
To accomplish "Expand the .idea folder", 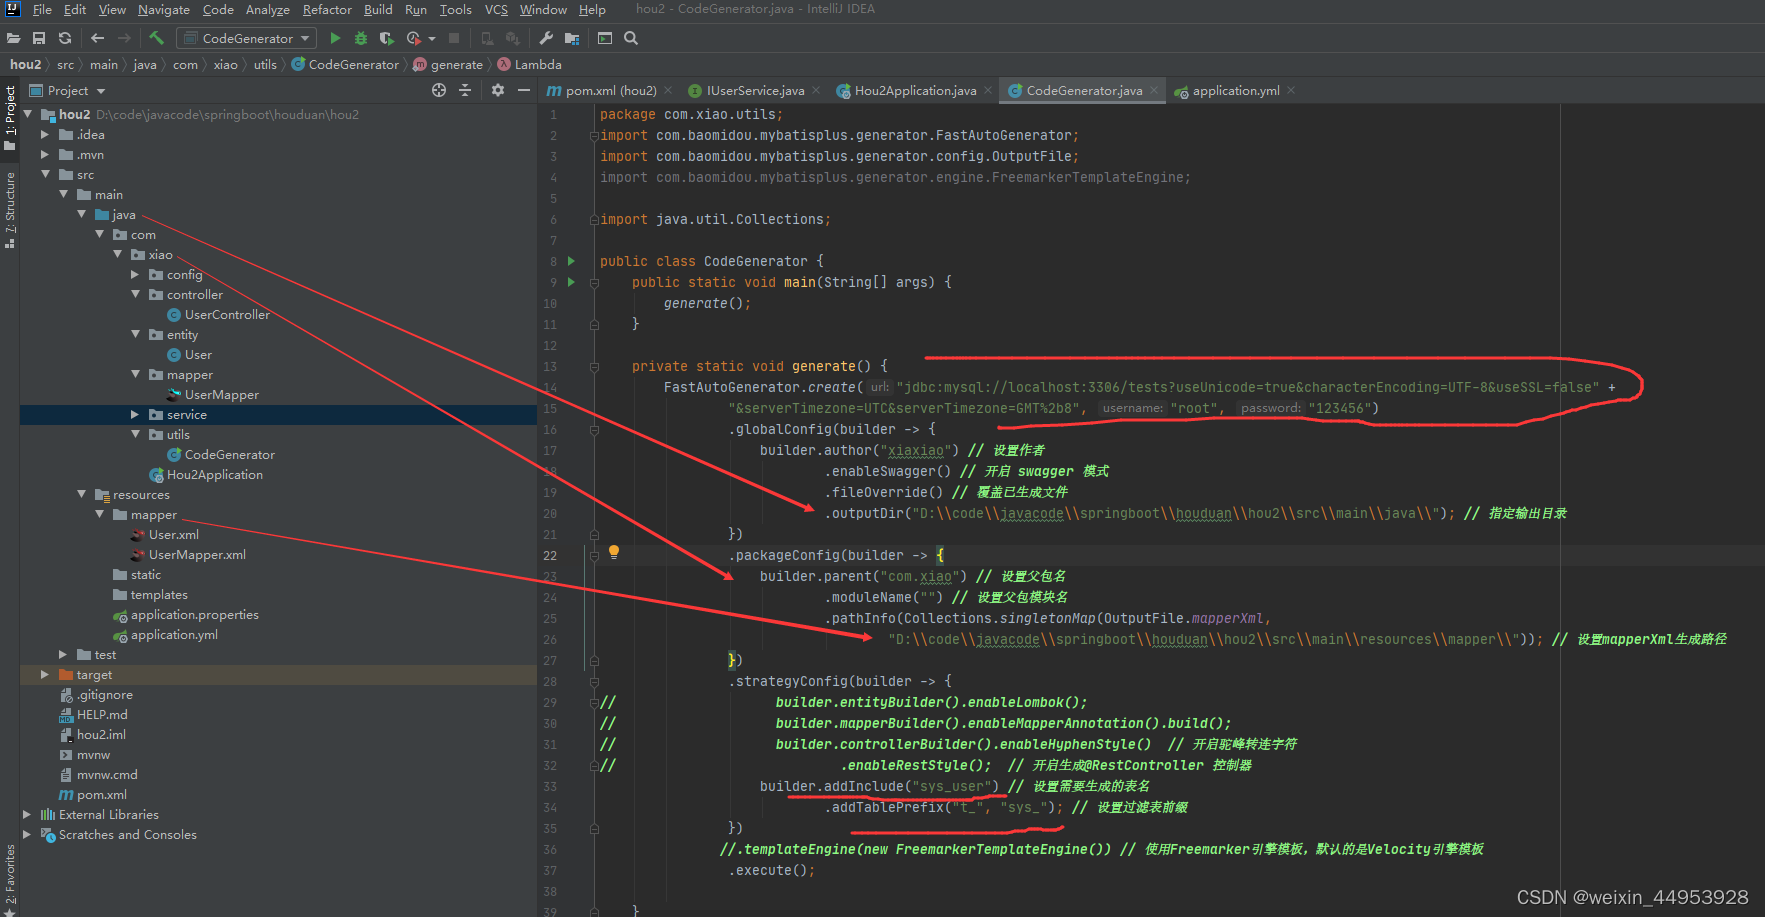I will point(45,134).
